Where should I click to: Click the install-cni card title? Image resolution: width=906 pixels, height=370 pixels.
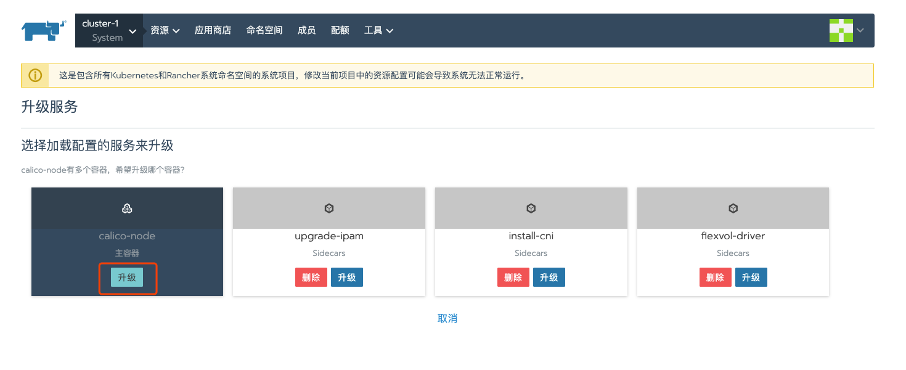tap(531, 236)
